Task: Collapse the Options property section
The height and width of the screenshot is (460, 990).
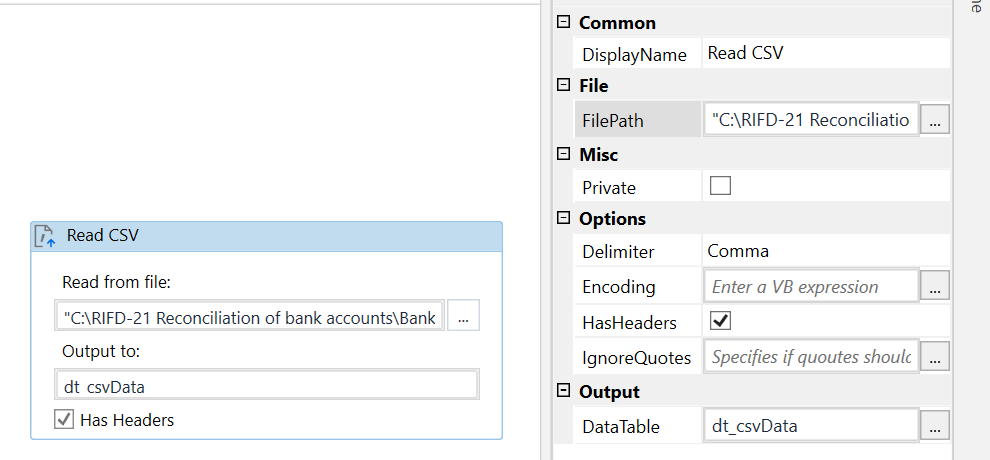Action: pos(564,218)
